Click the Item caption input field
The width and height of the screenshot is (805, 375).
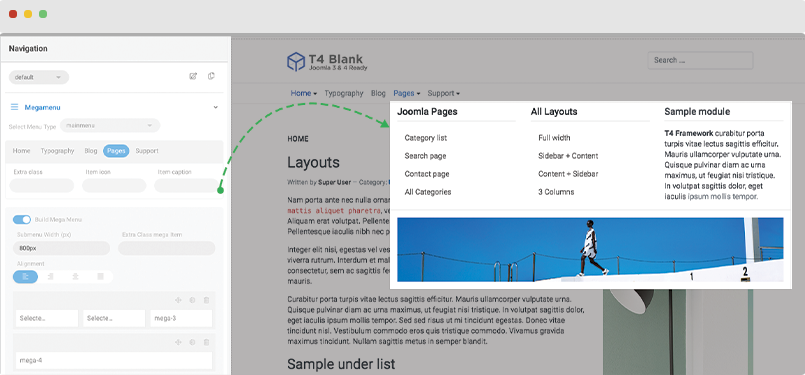click(186, 185)
